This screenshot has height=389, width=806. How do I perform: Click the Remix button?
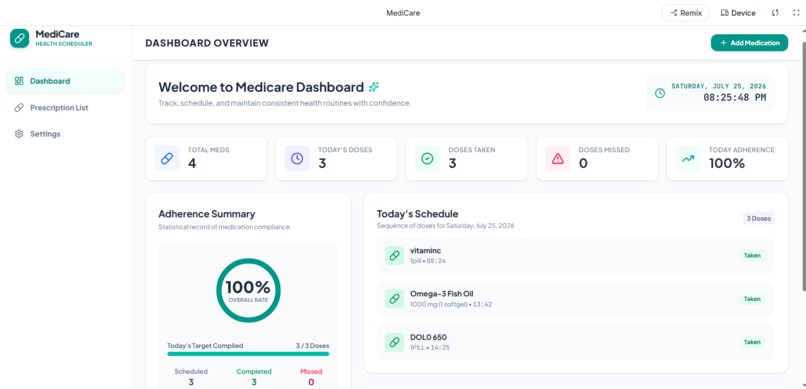point(685,13)
